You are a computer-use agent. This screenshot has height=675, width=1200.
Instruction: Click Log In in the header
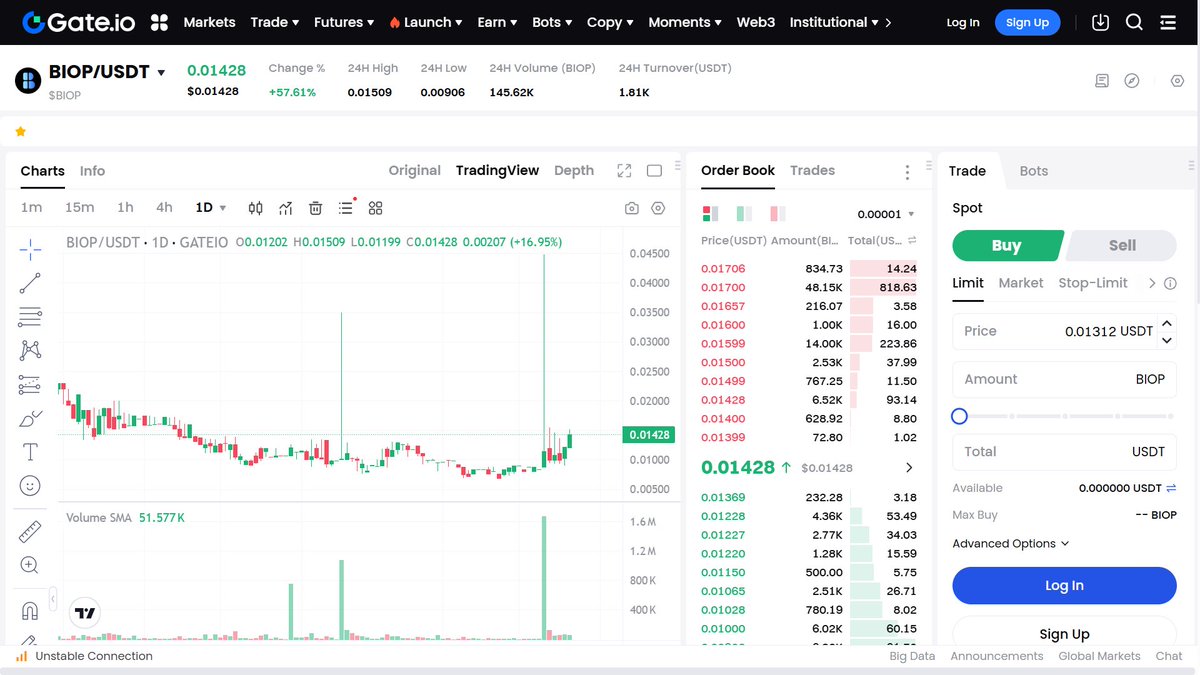[963, 22]
